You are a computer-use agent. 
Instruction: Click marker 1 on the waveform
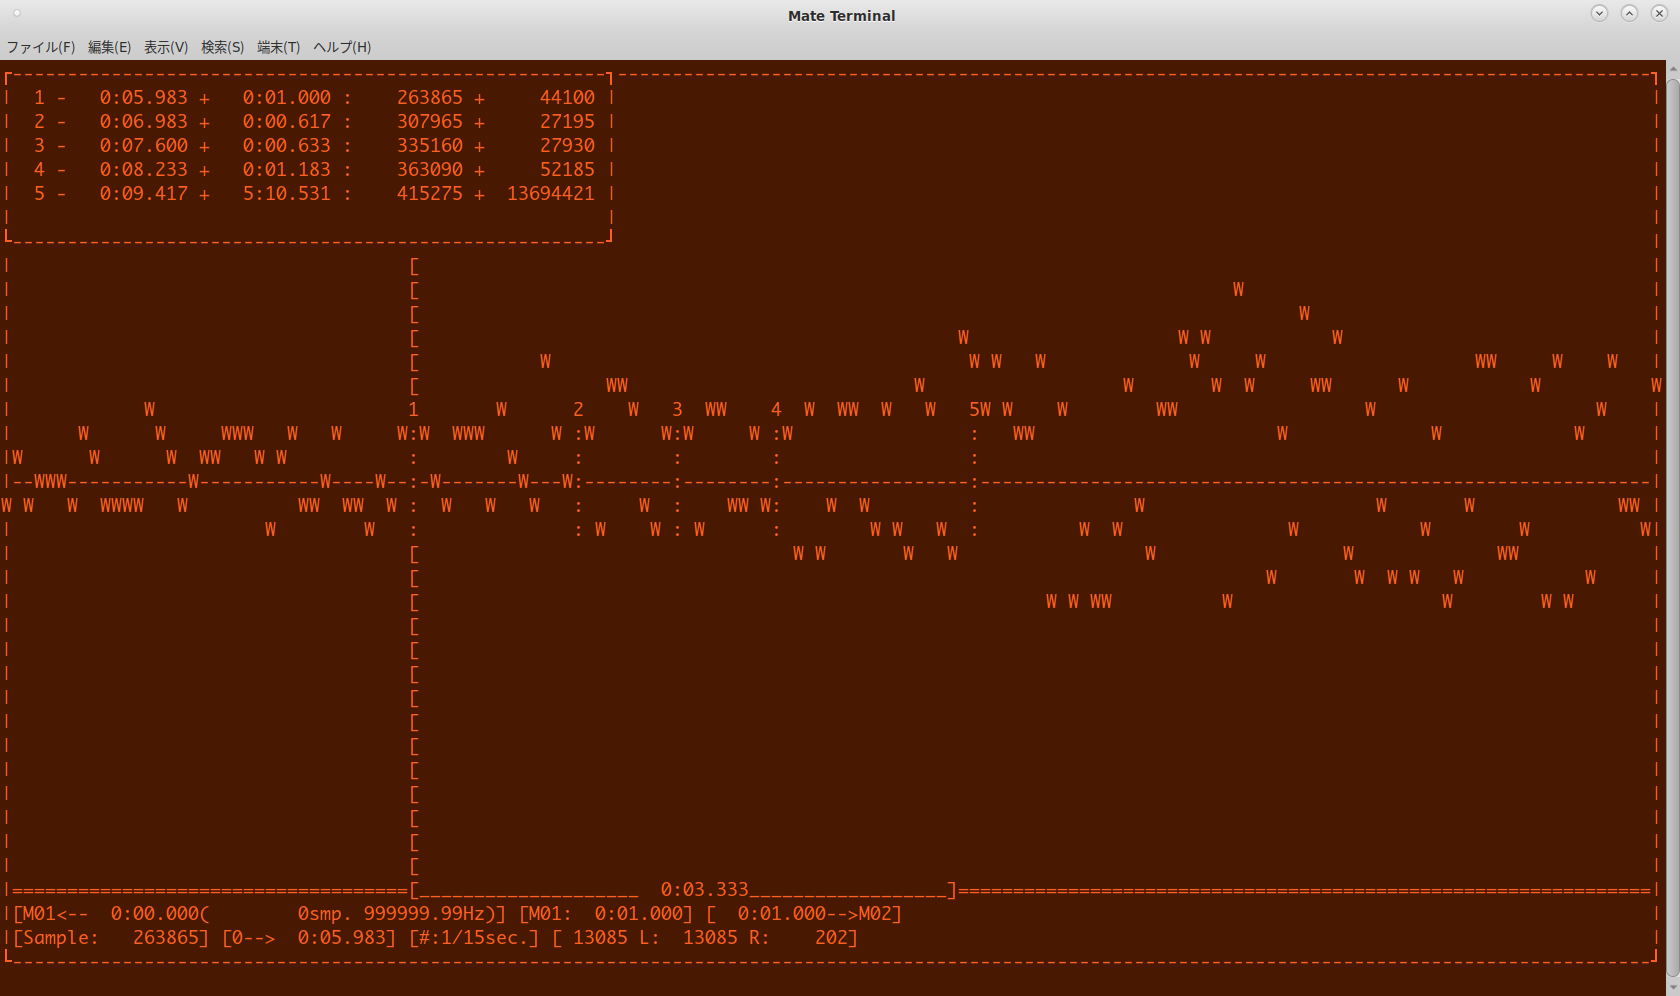(x=413, y=409)
